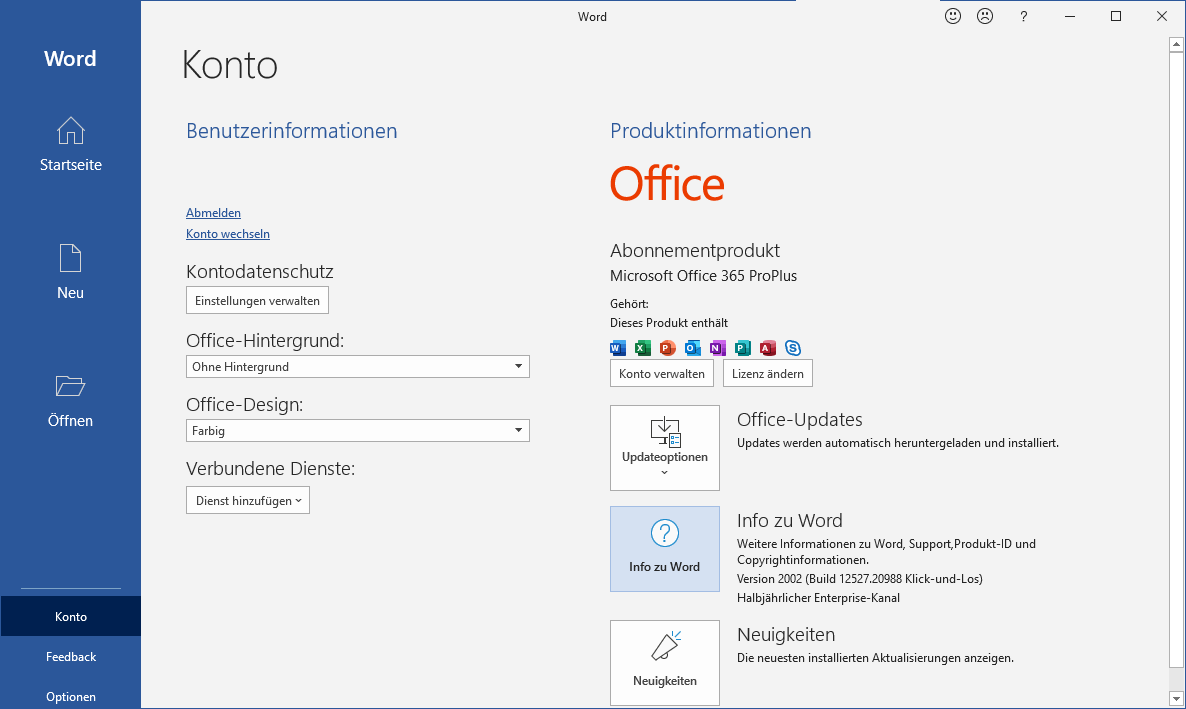
Task: Click the Konto wechseln link
Action: pos(228,234)
